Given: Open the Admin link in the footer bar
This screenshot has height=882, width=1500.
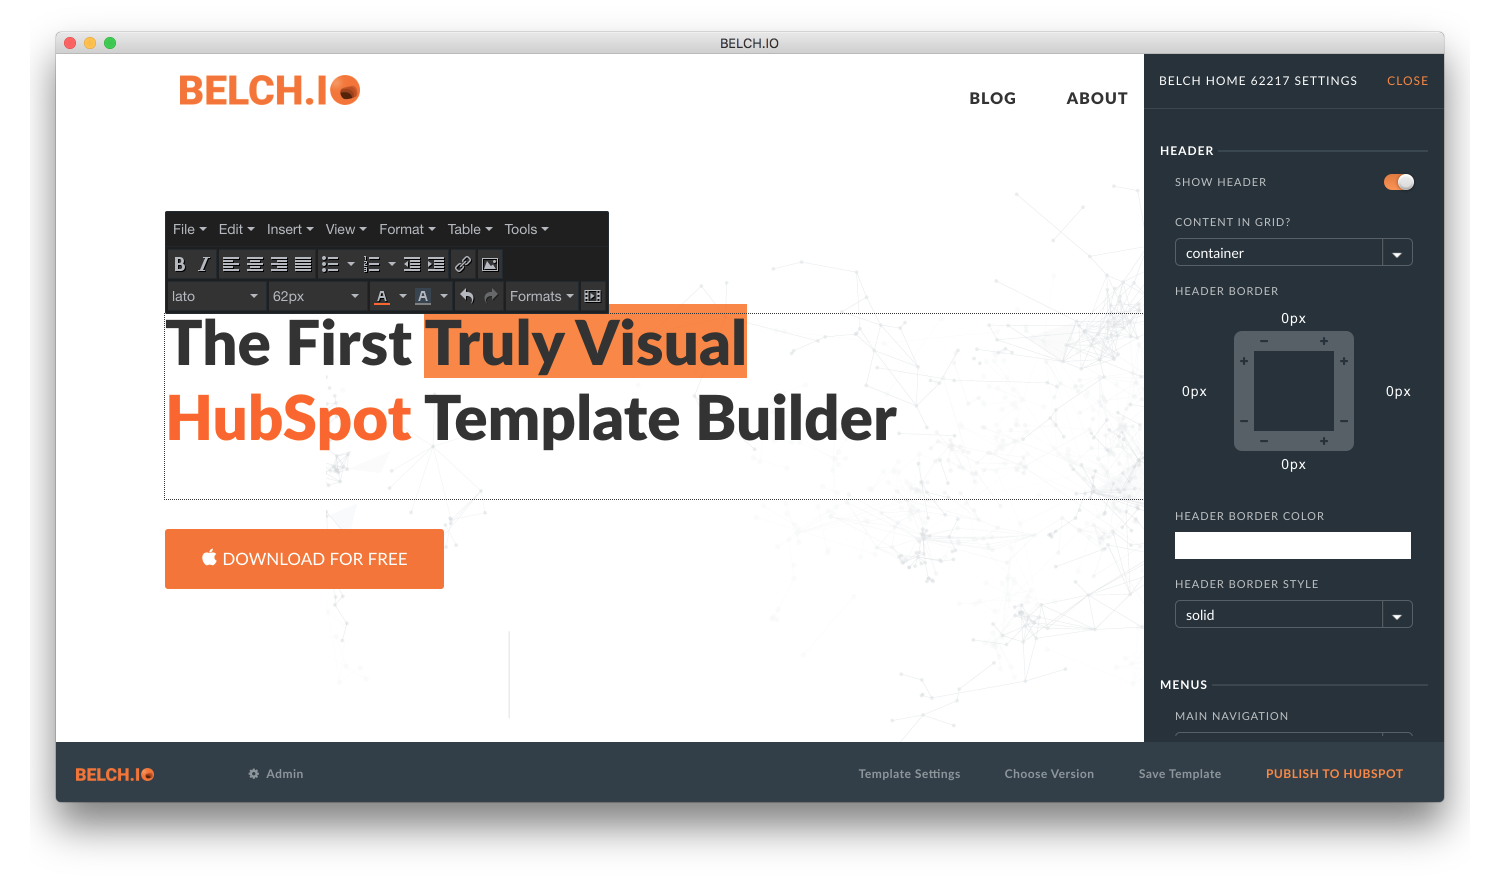Looking at the screenshot, I should pos(276,774).
